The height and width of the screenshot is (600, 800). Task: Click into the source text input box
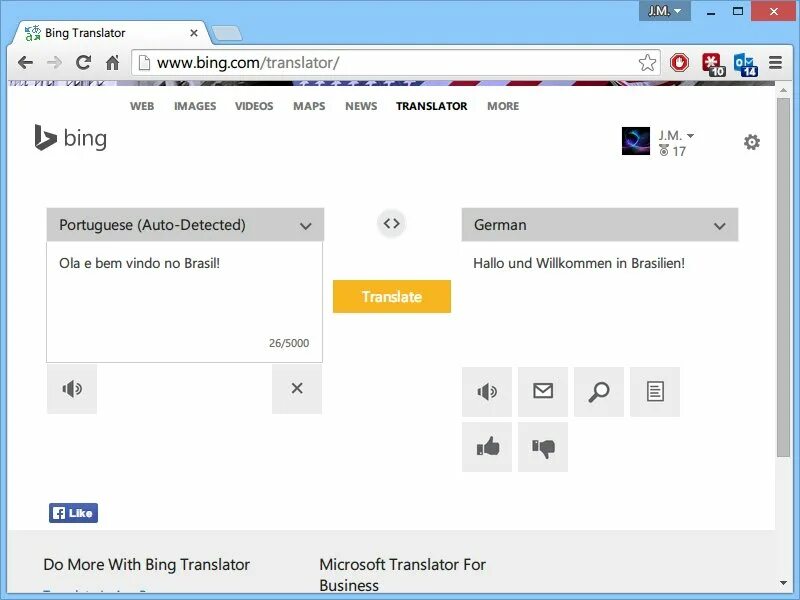click(x=185, y=302)
